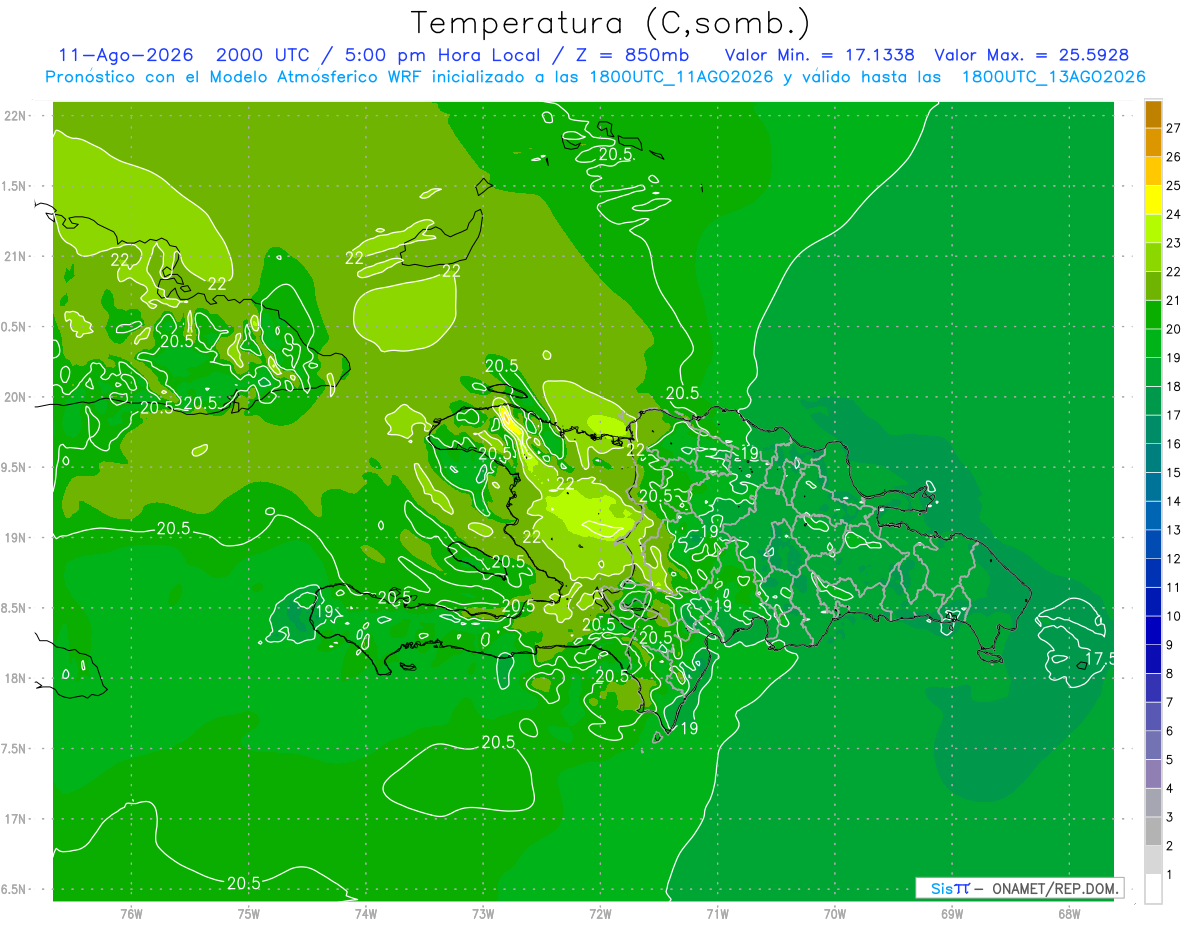This screenshot has width=1200, height=927.
Task: Click the lime green color bar segment between 23 and 24
Action: pos(1153,228)
